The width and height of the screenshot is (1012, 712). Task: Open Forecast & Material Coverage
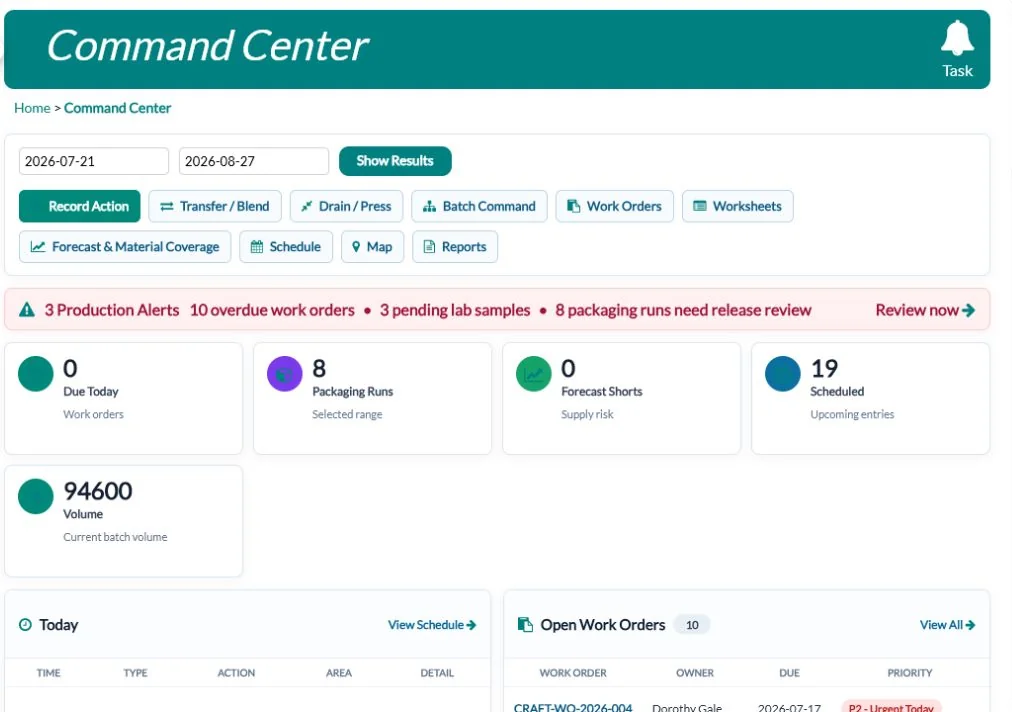pyautogui.click(x=125, y=247)
